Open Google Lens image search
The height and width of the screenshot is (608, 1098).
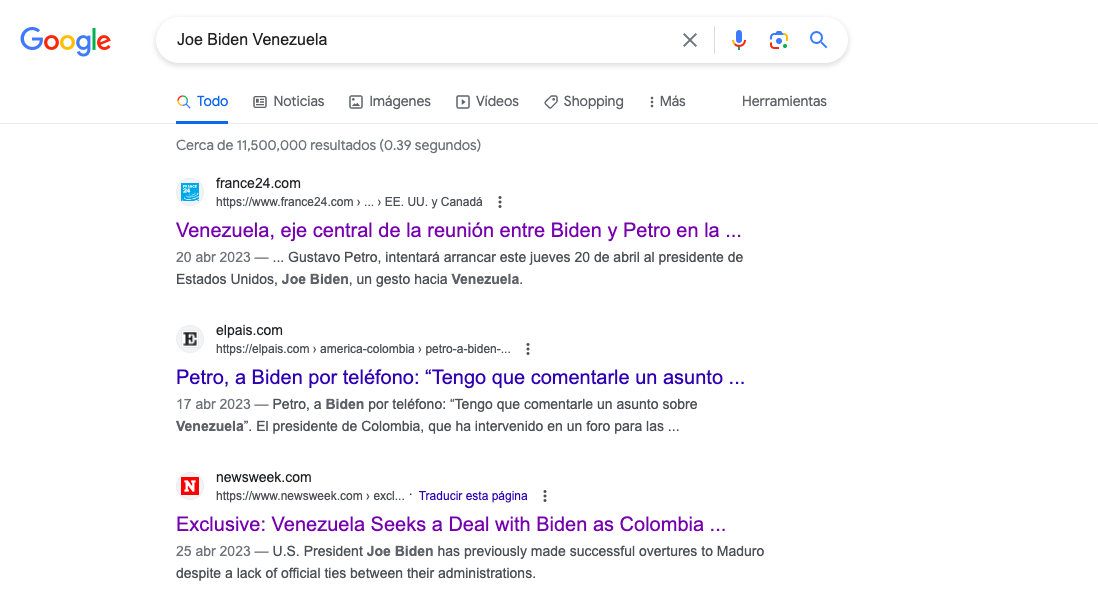778,40
